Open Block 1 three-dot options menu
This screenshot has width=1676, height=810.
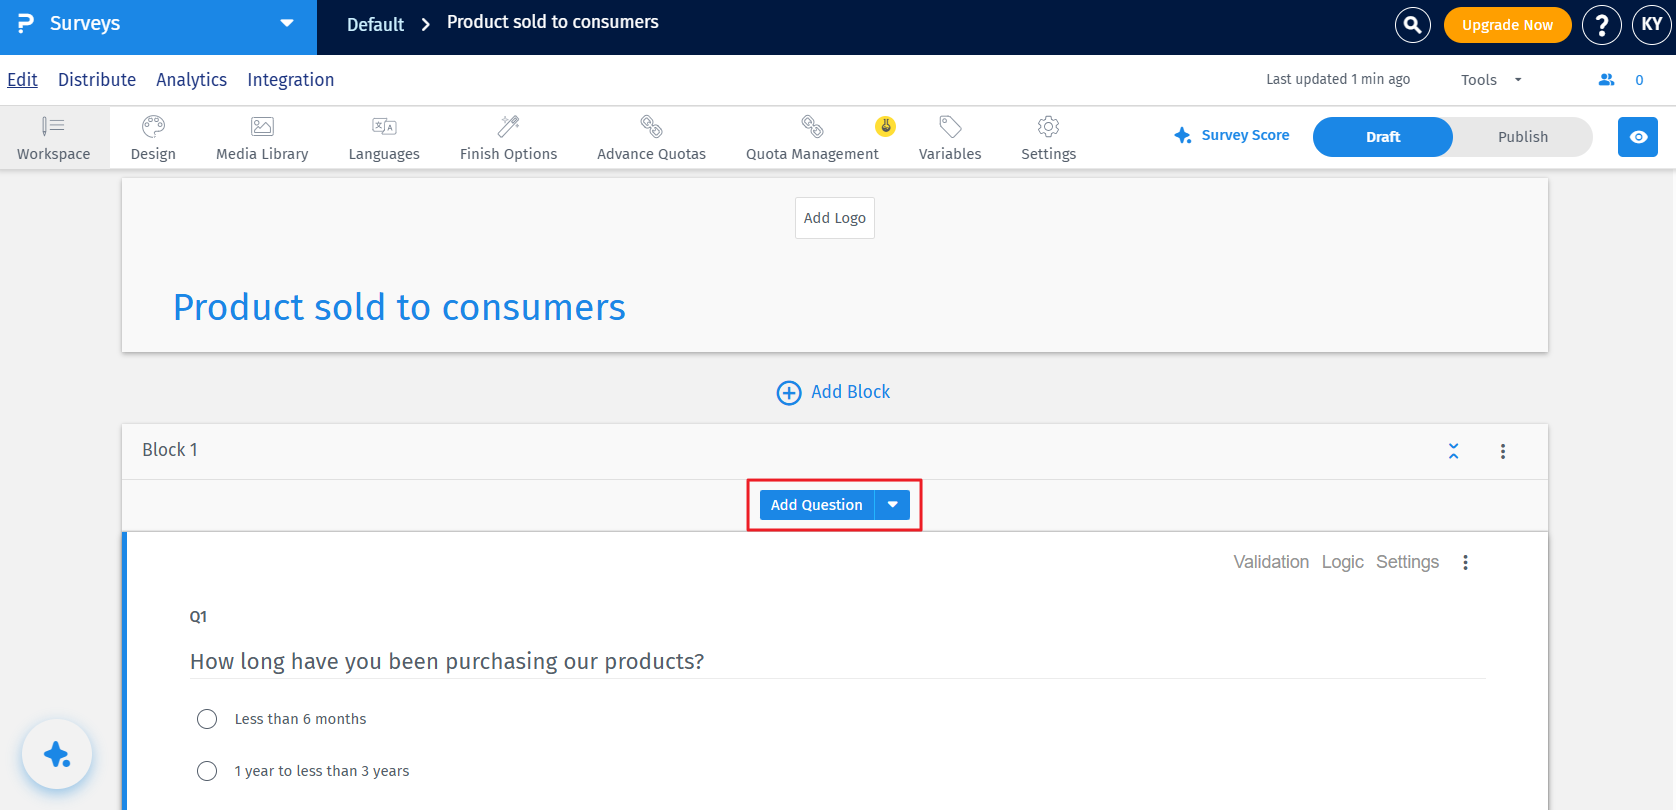1502,452
